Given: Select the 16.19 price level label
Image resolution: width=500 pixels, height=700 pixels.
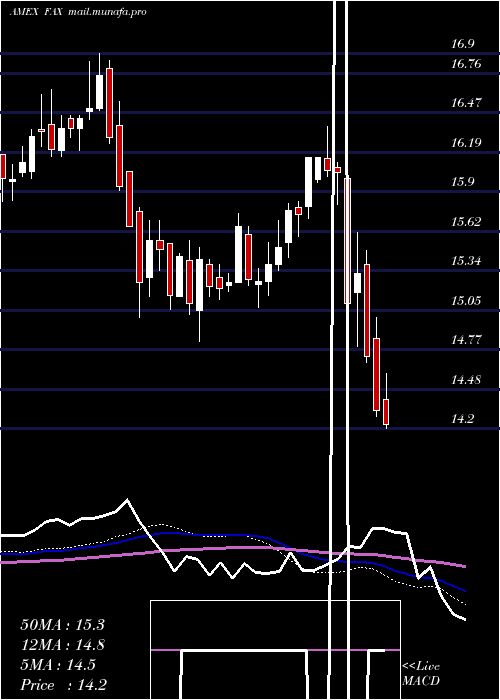Looking at the screenshot, I should [x=466, y=143].
